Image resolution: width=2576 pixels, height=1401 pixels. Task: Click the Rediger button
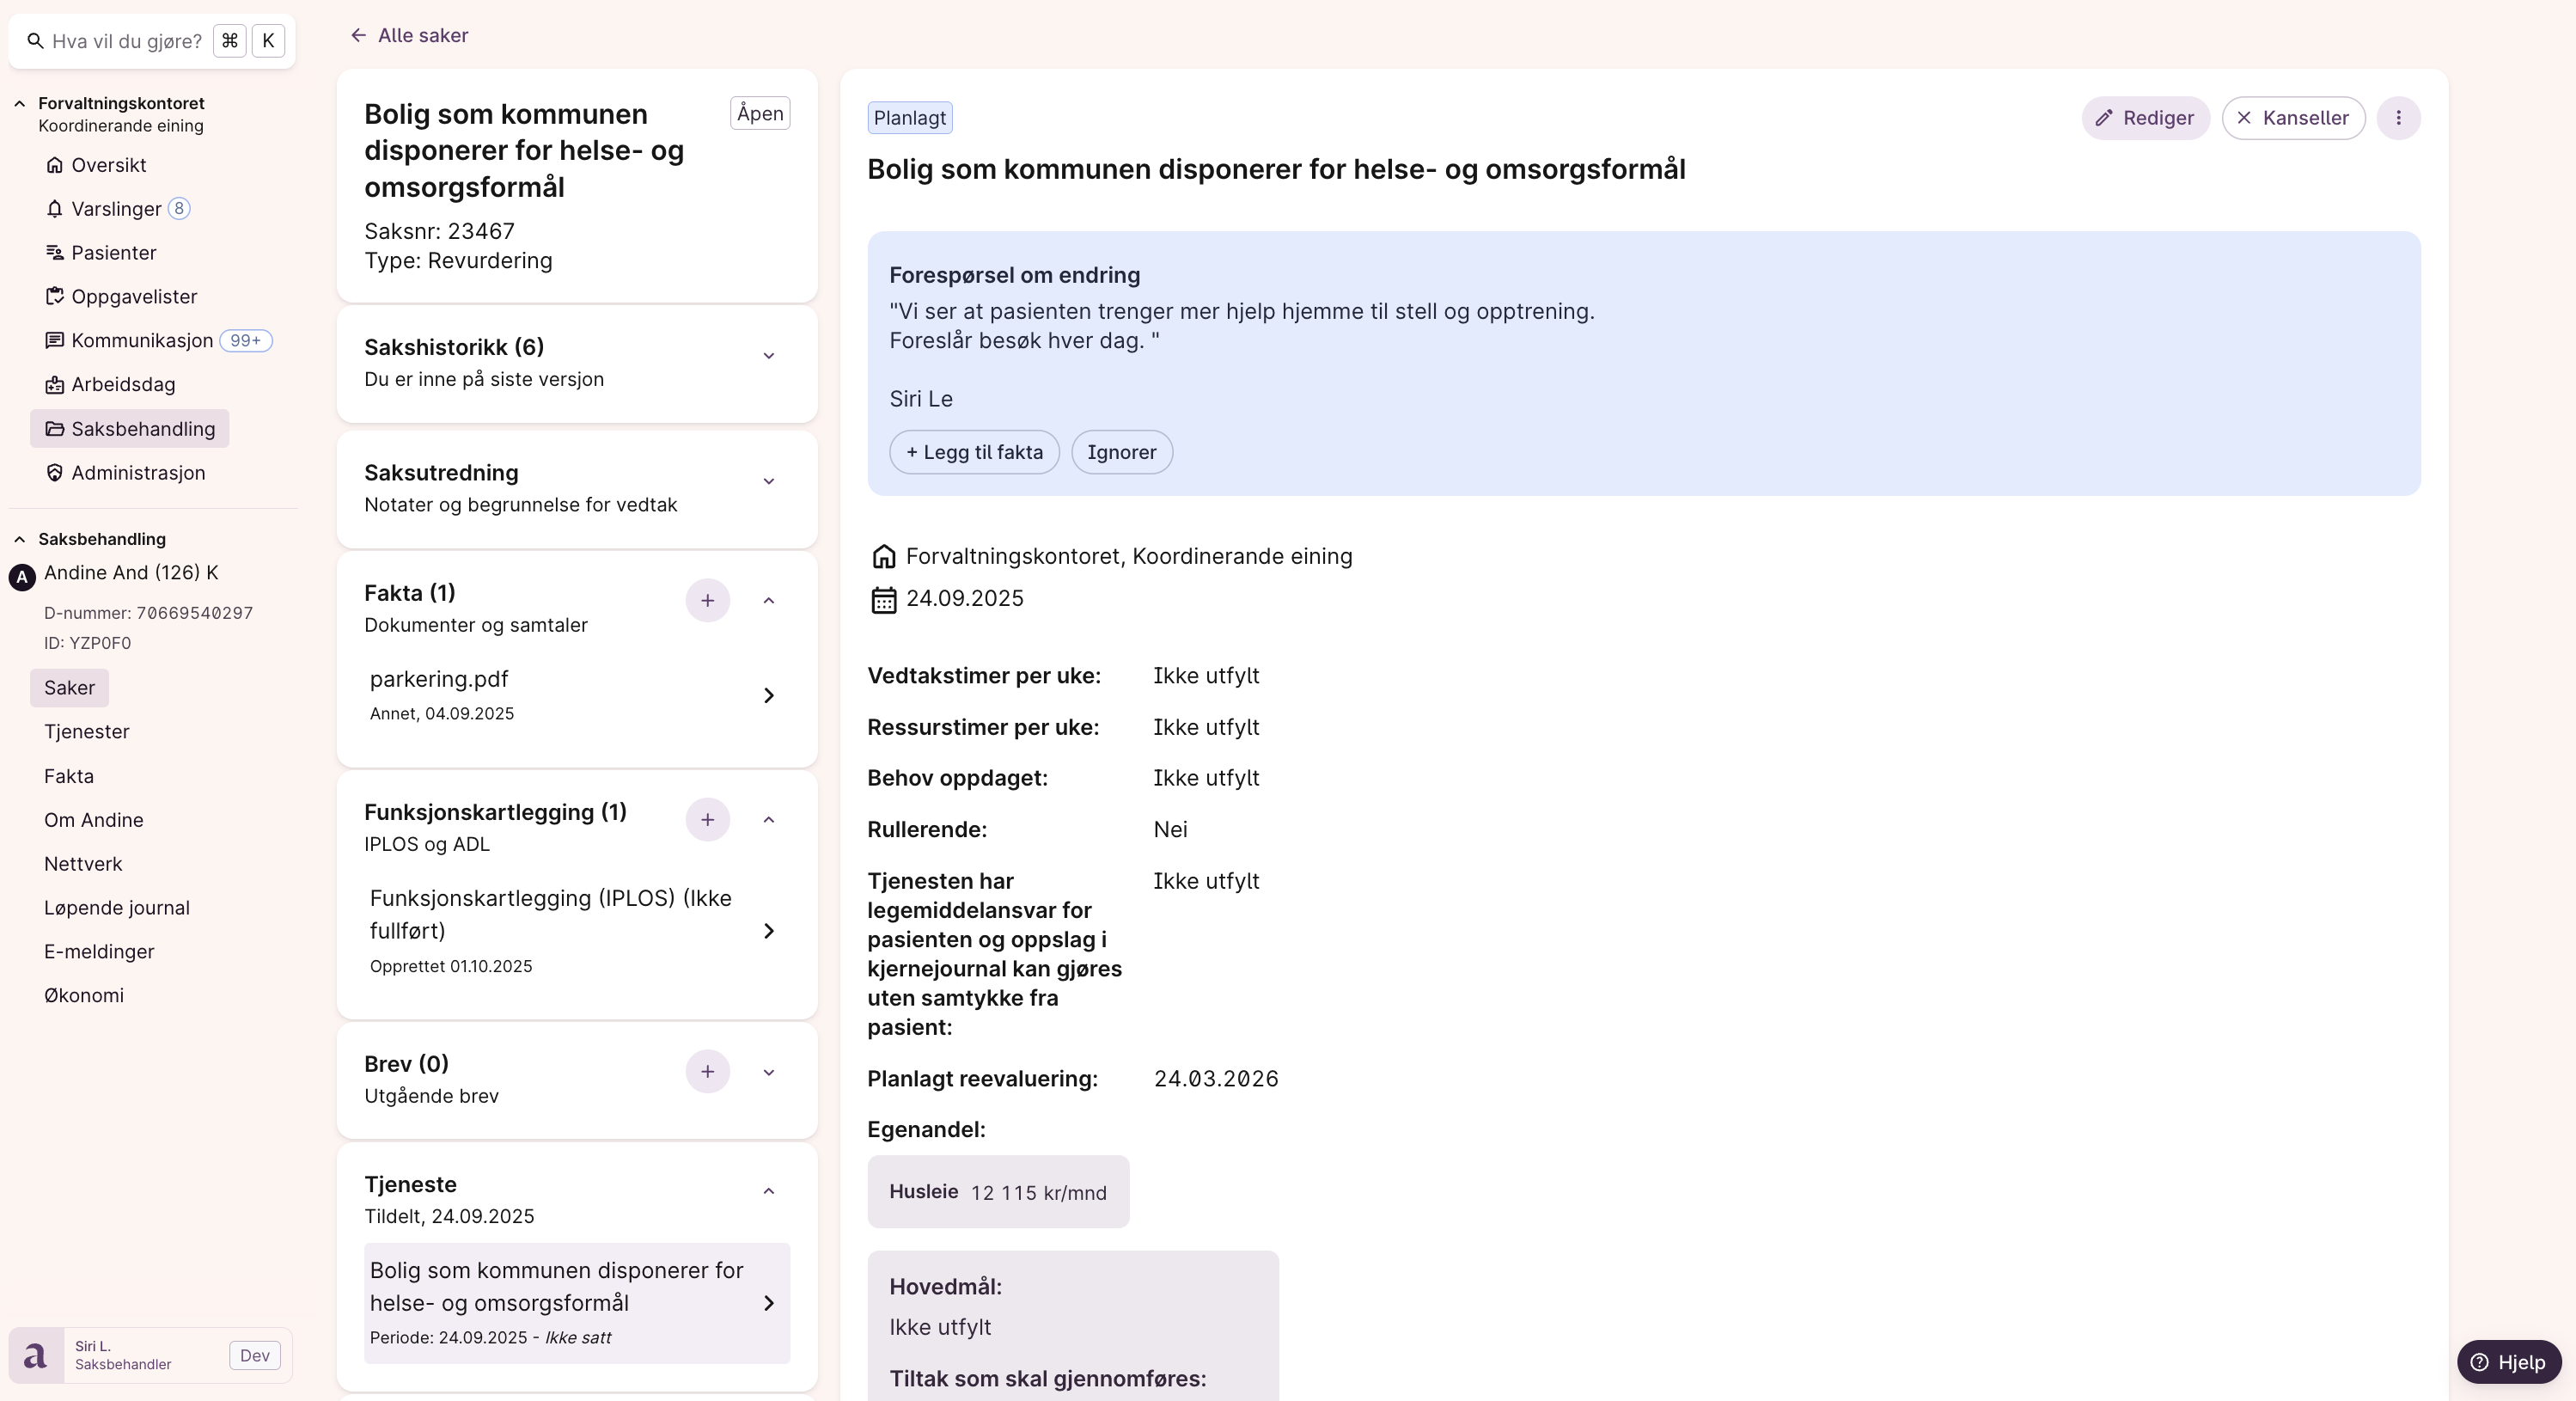tap(2145, 118)
